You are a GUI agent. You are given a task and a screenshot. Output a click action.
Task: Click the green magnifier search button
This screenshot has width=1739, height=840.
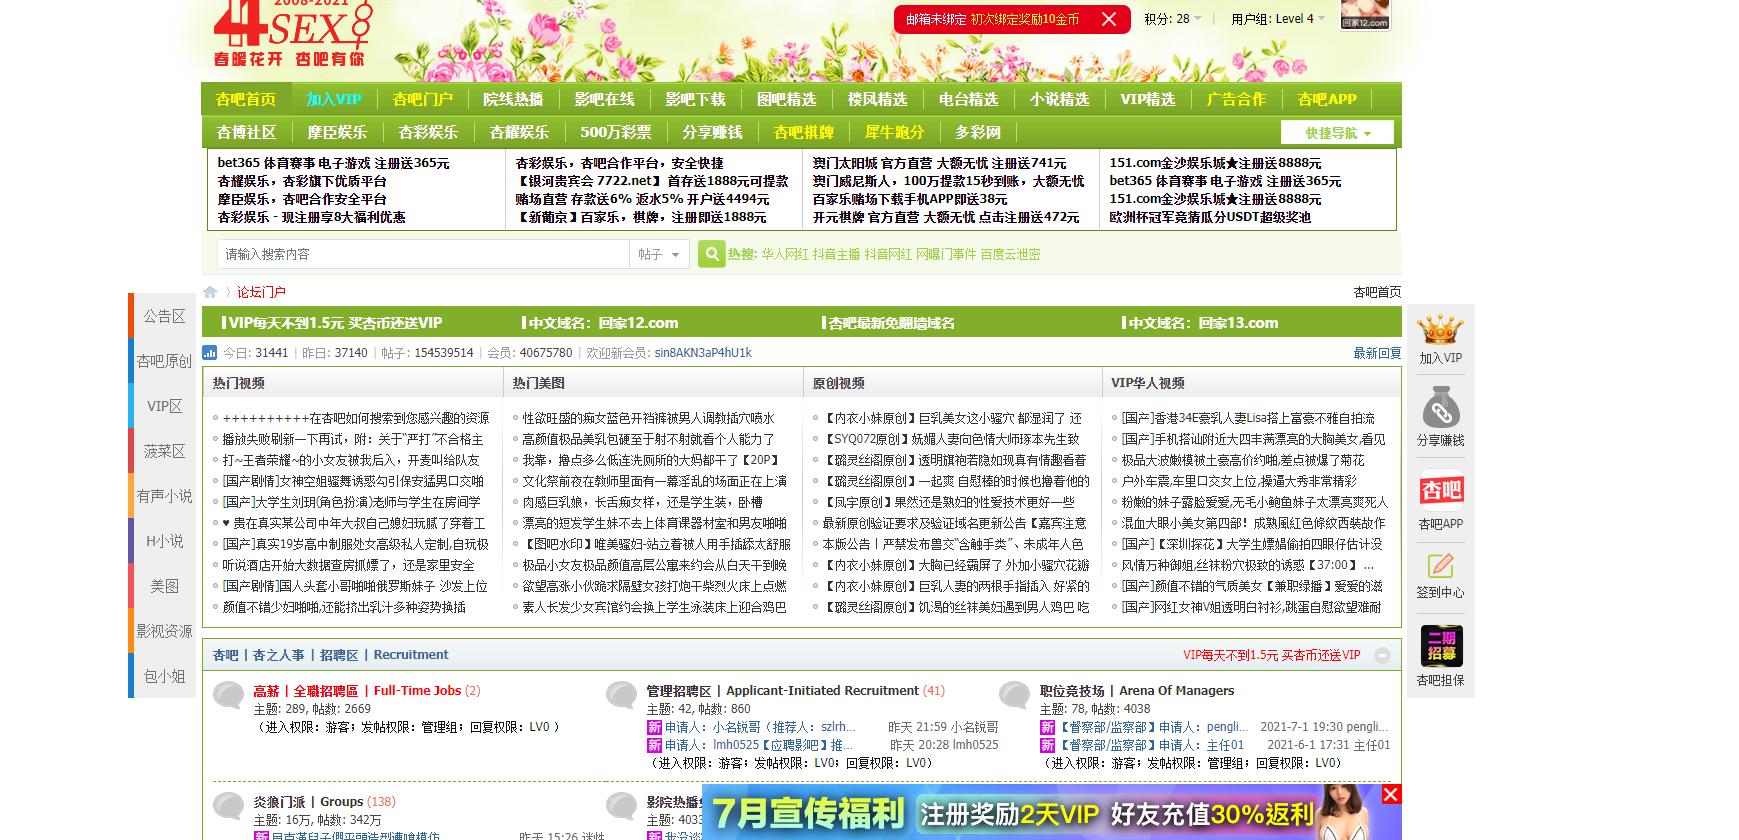pos(711,254)
